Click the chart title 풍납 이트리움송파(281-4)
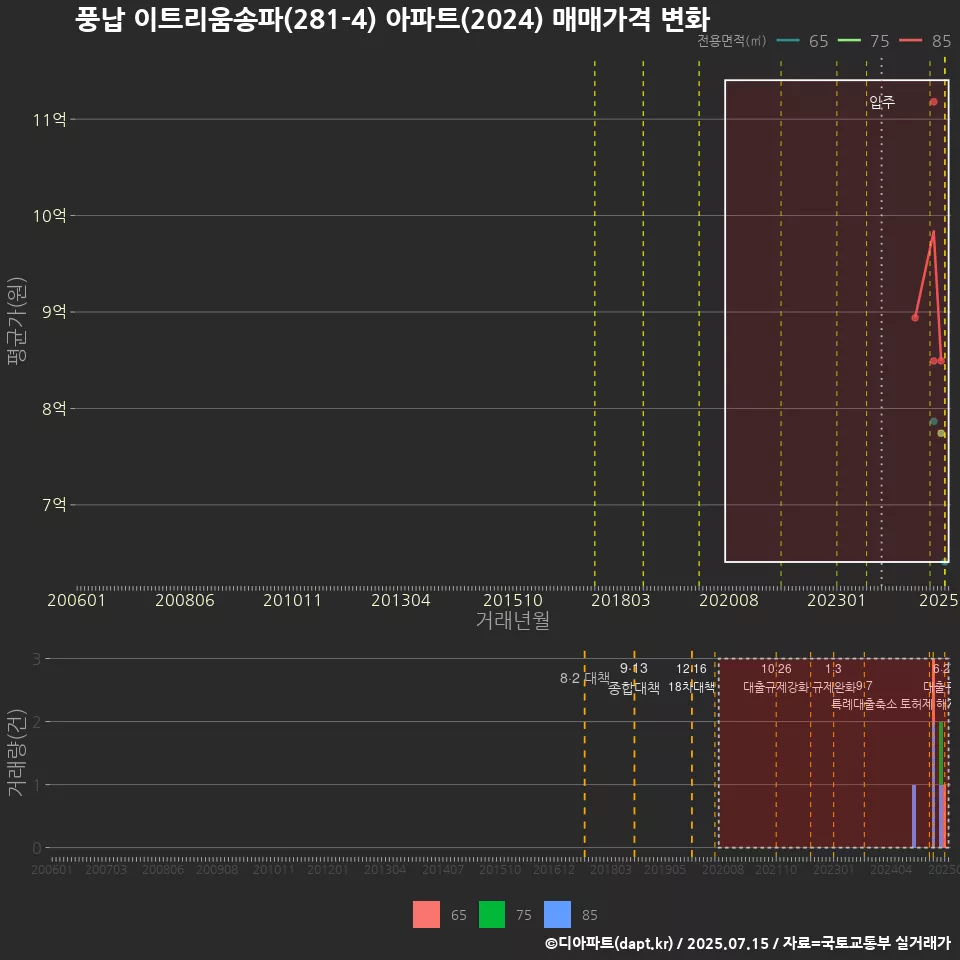The width and height of the screenshot is (960, 960). [225, 20]
